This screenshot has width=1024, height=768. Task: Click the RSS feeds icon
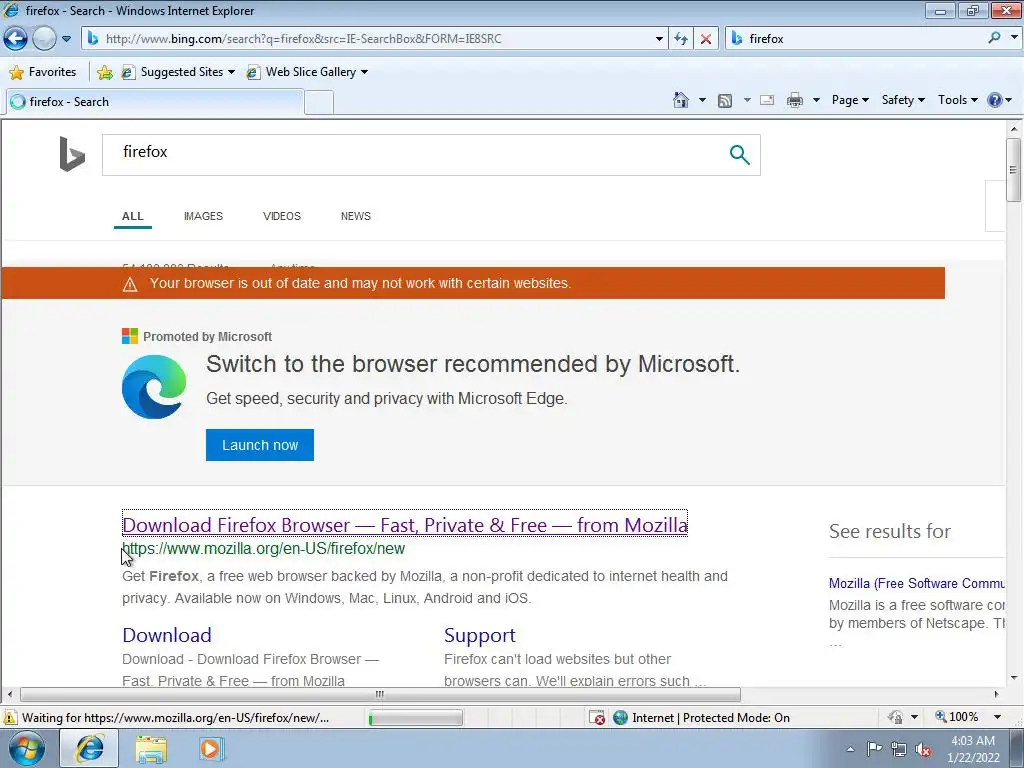pyautogui.click(x=725, y=100)
